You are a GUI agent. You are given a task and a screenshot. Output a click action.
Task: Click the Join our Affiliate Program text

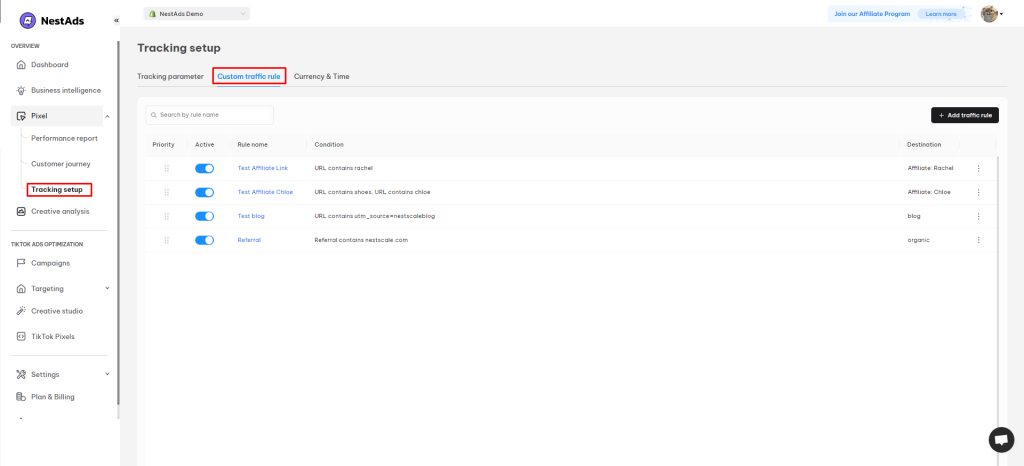click(x=872, y=14)
